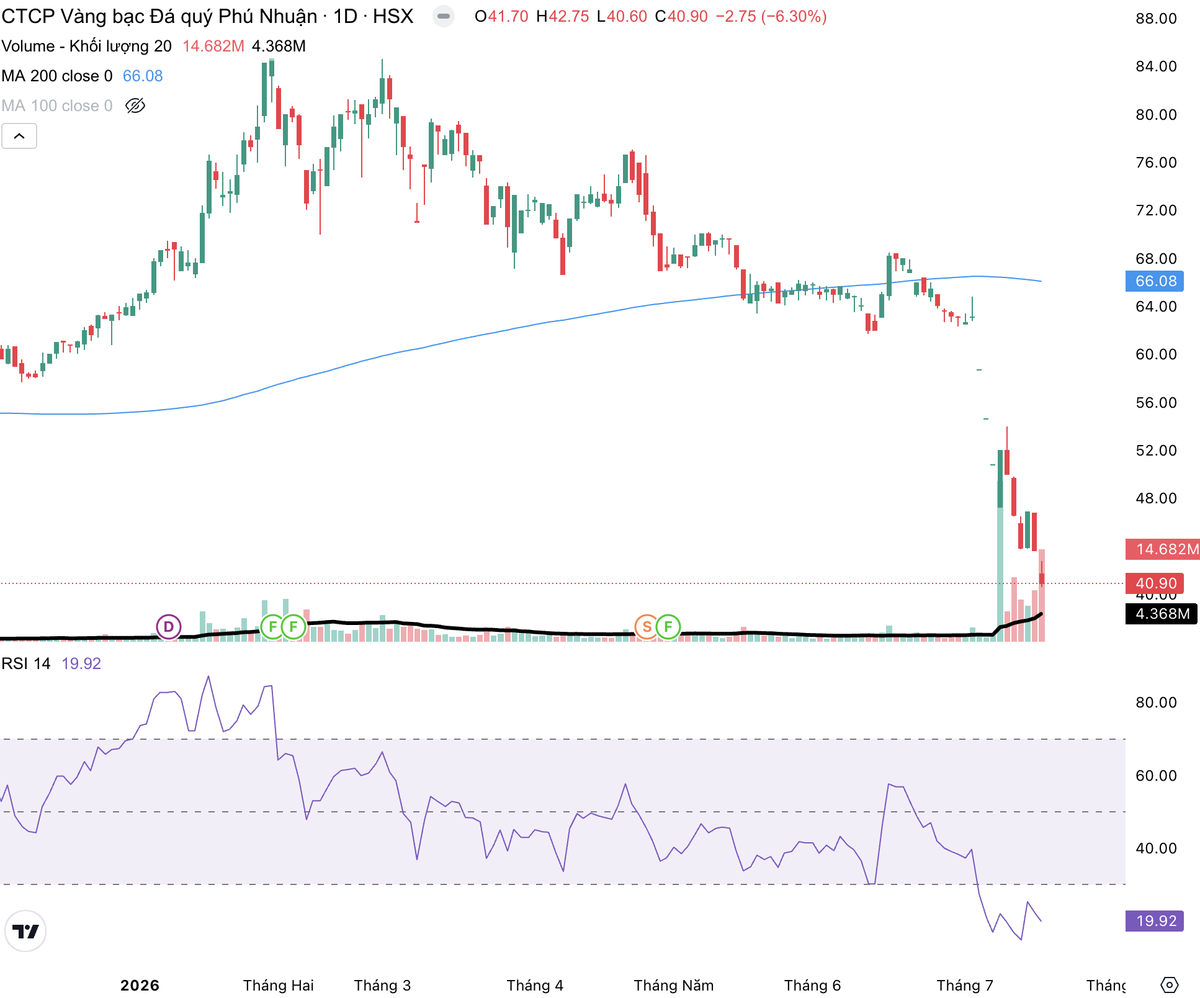Screen dimensions: 1200x998
Task: Click the purple 19.92 RSI value label
Action: (1160, 920)
